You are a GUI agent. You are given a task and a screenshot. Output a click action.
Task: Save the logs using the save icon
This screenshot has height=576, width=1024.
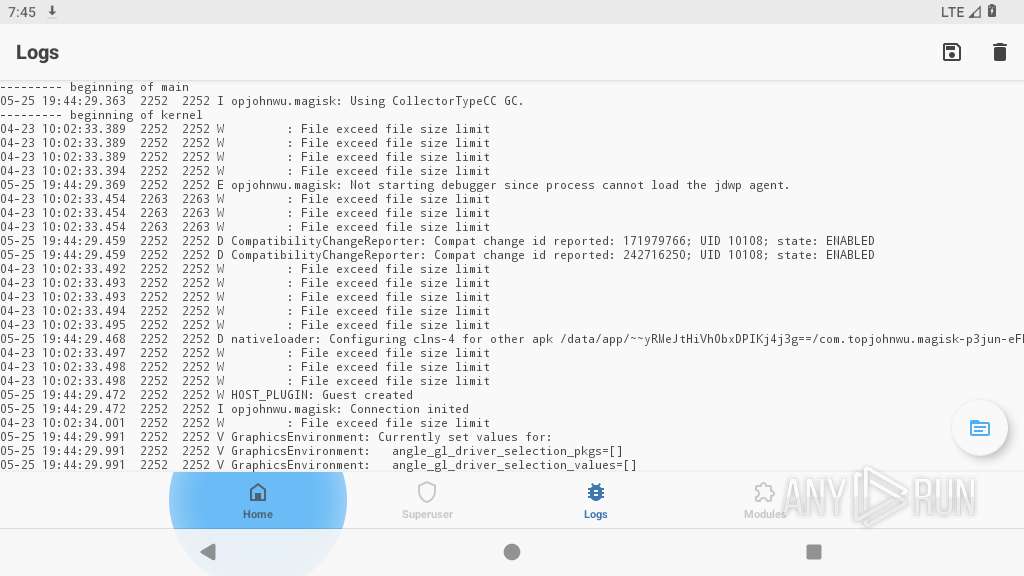(952, 52)
